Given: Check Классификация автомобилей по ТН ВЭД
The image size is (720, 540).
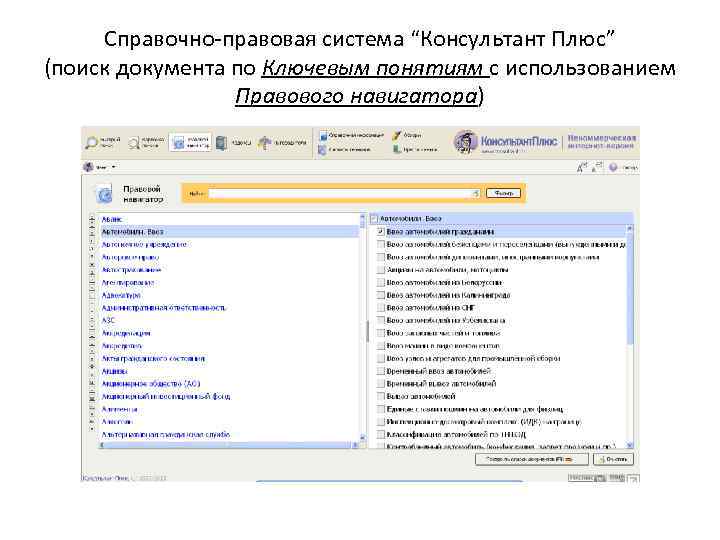Looking at the screenshot, I should click(x=381, y=434).
